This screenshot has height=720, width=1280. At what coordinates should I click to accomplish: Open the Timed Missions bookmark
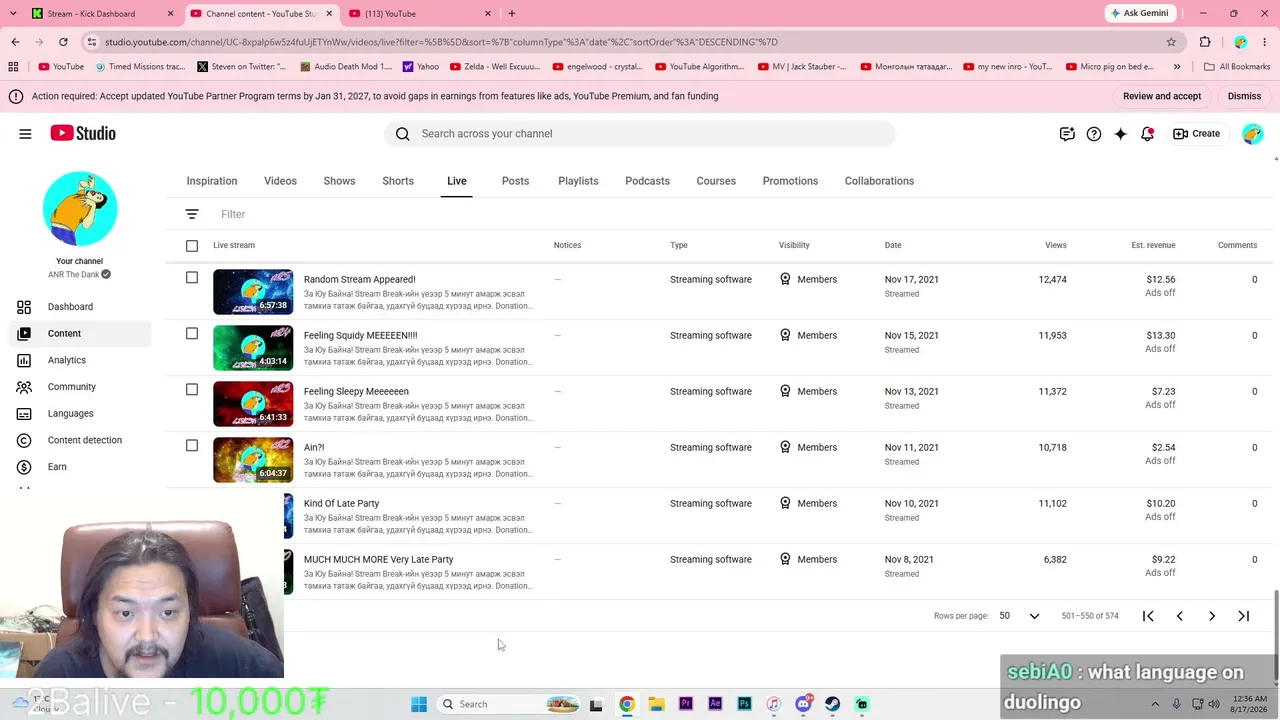[140, 67]
